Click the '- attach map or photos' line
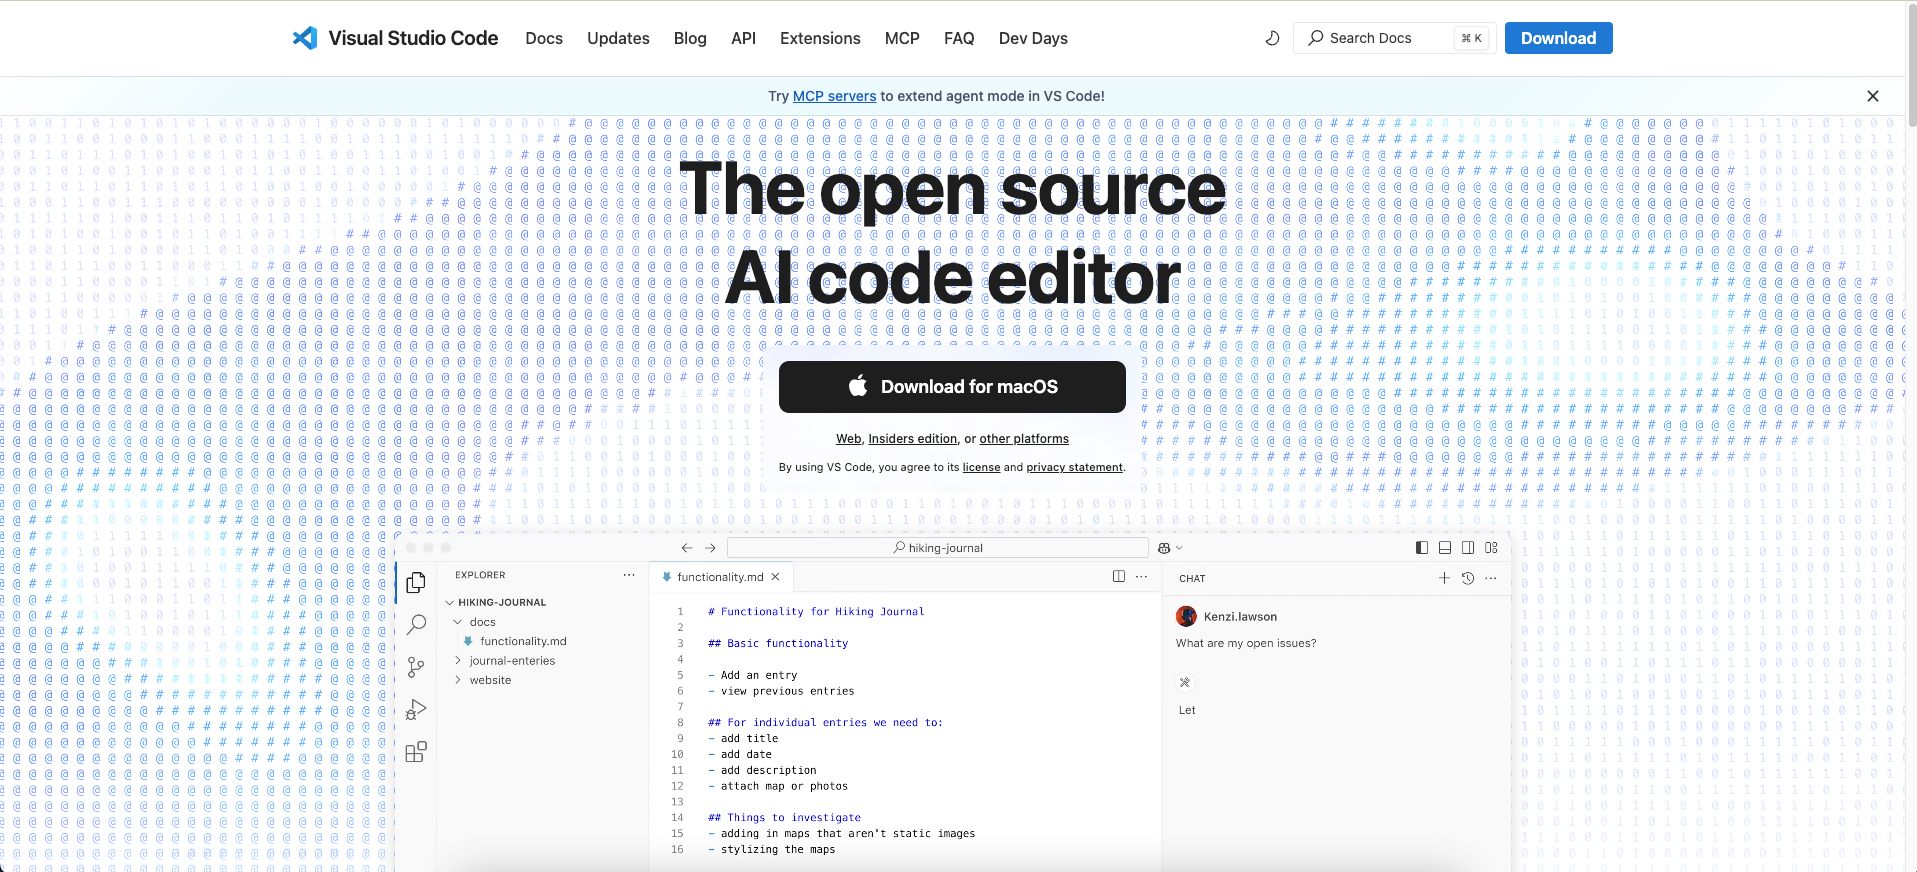1917x872 pixels. pyautogui.click(x=778, y=786)
